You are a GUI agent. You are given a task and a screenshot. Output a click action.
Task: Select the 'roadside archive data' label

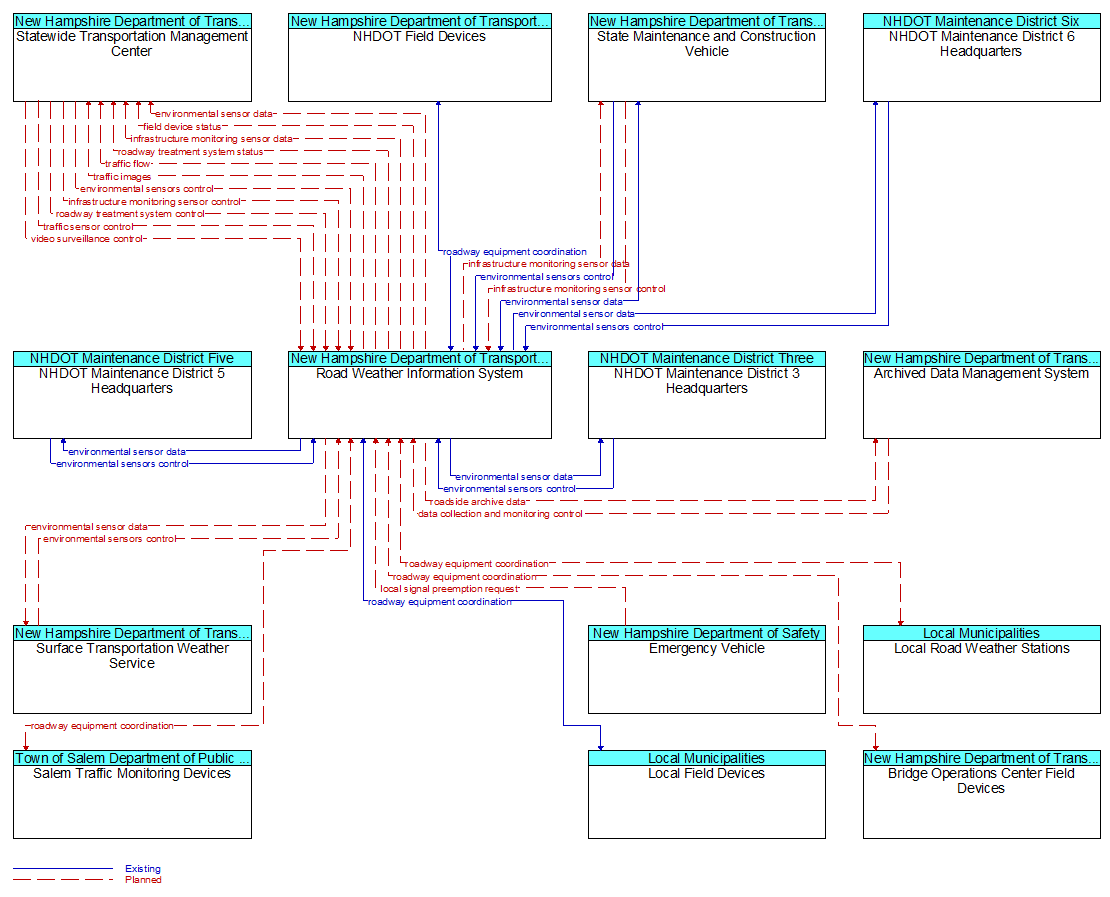(x=478, y=501)
